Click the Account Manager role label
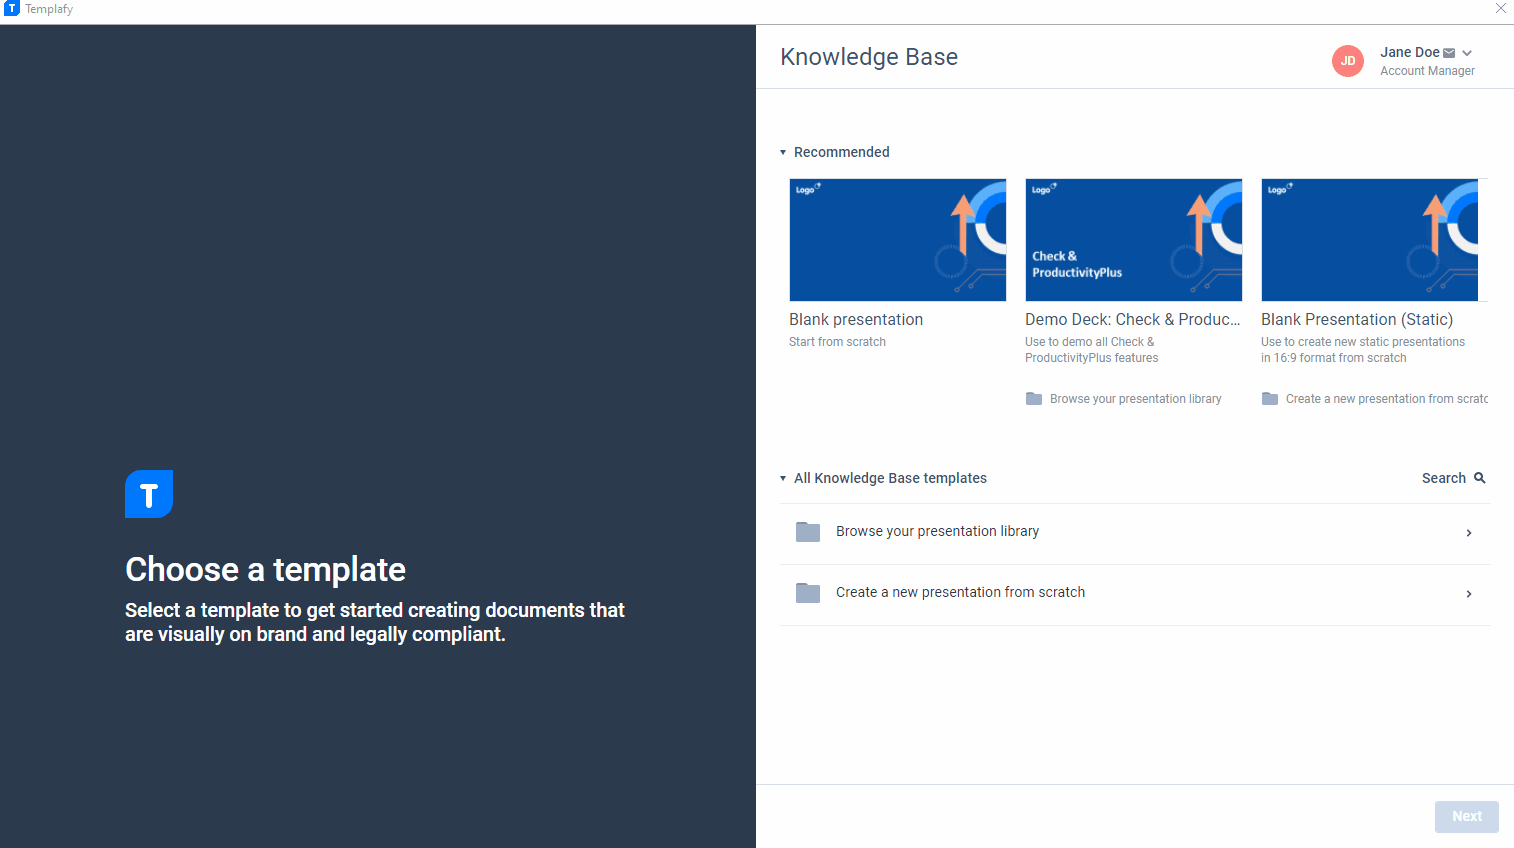The image size is (1514, 848). pyautogui.click(x=1428, y=71)
